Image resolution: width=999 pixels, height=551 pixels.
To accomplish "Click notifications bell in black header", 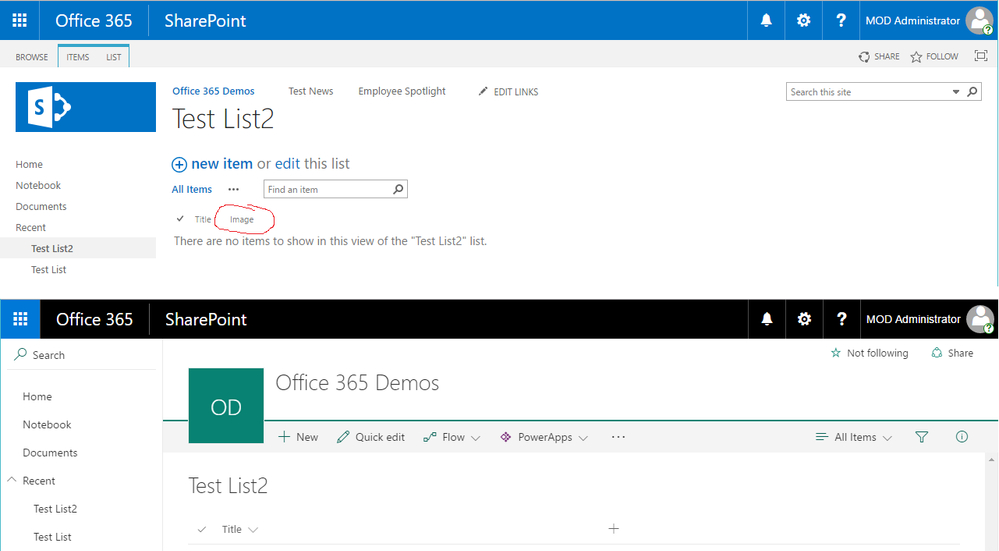I will [767, 319].
